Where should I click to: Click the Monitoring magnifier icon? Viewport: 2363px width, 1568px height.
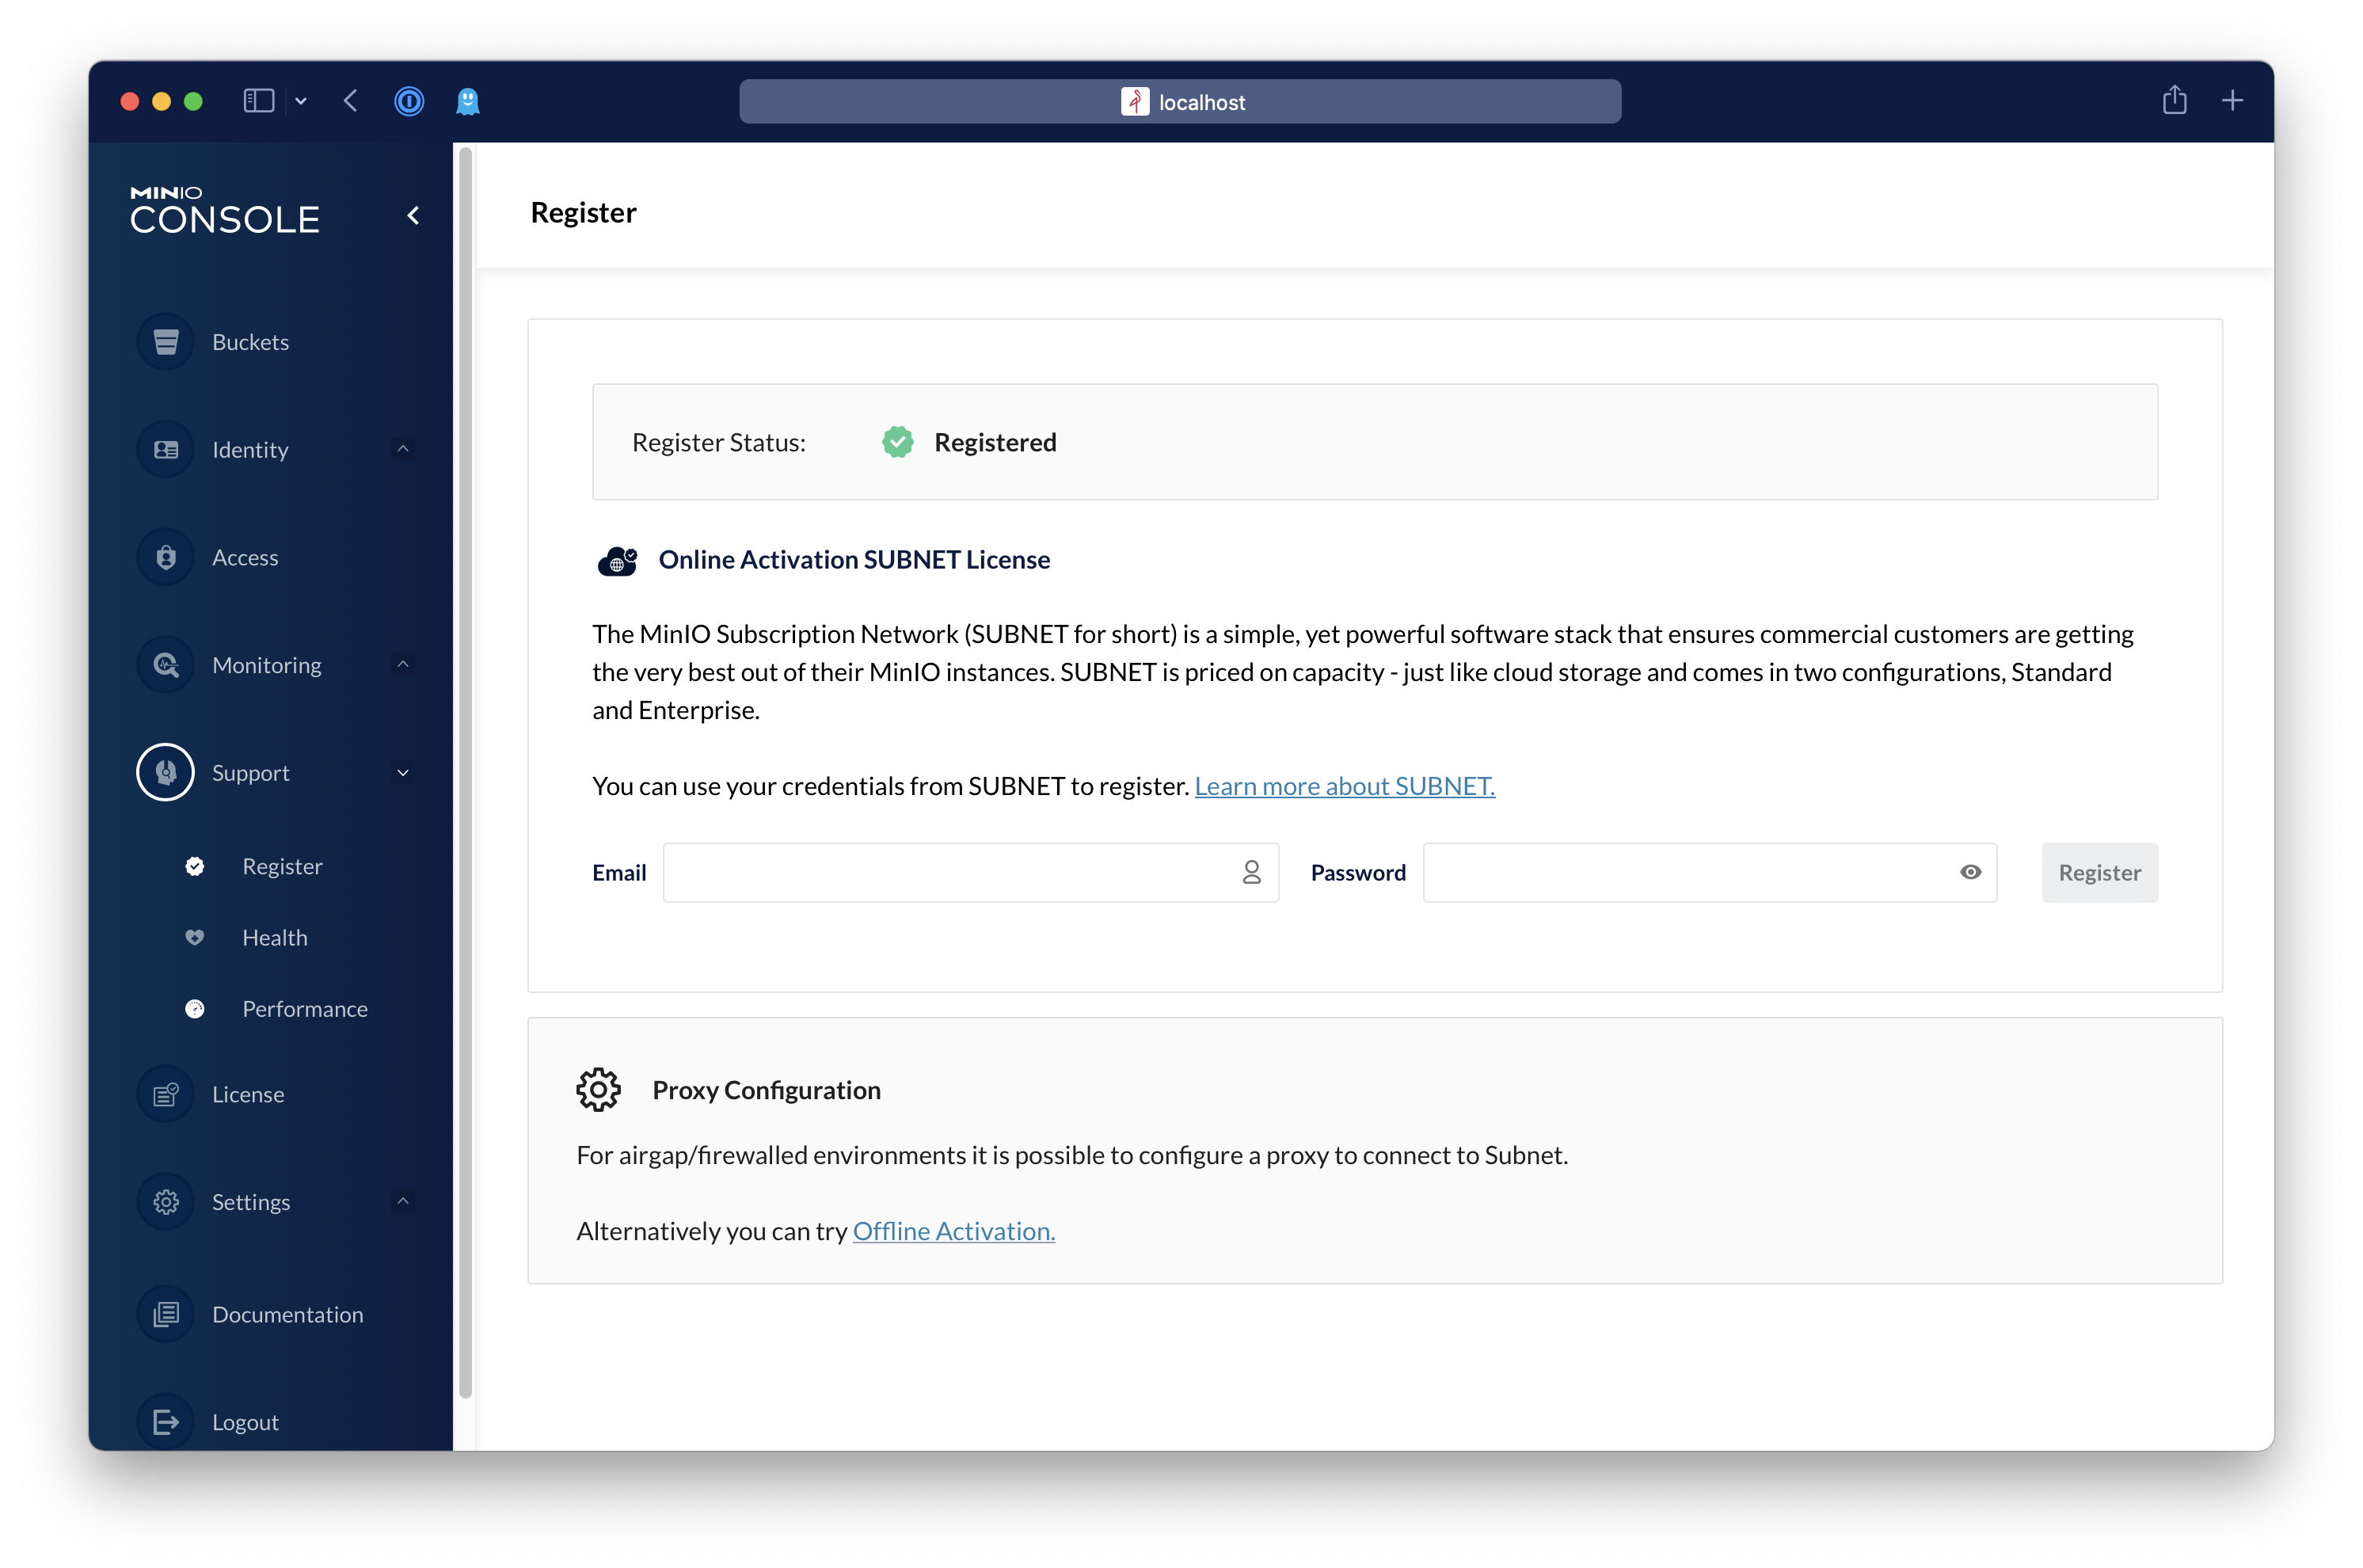pyautogui.click(x=166, y=665)
